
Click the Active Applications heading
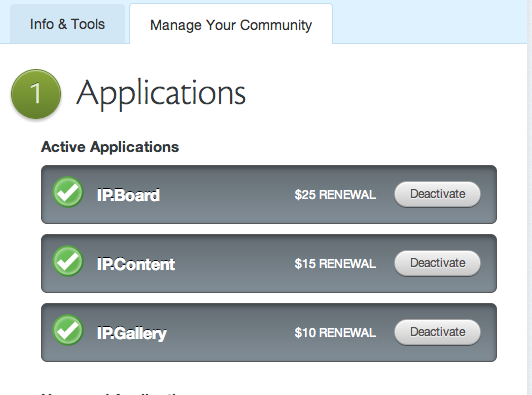[110, 147]
